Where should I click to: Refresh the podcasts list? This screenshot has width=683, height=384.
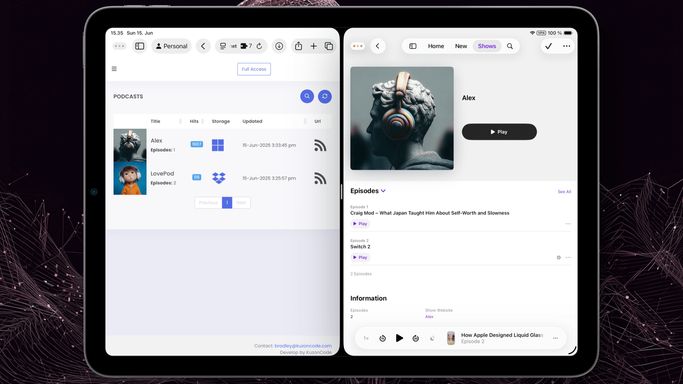(325, 96)
